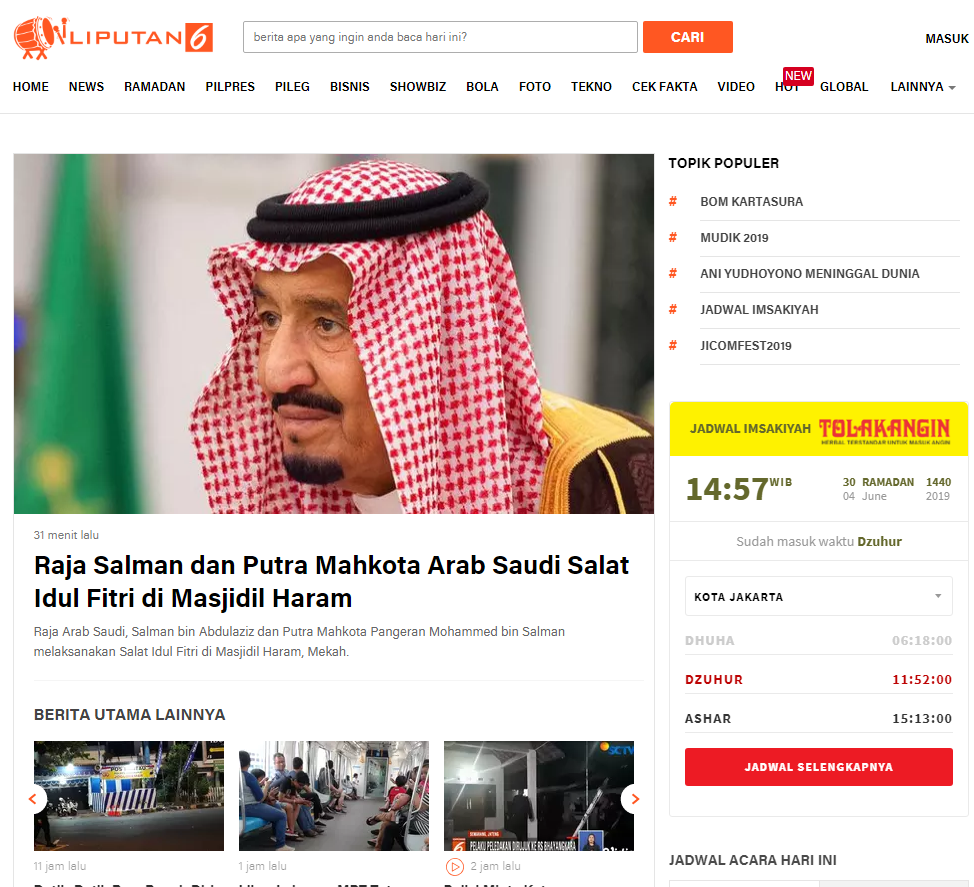974x887 pixels.
Task: Click the JADWAL SELENGKAPNYA button
Action: (x=819, y=767)
